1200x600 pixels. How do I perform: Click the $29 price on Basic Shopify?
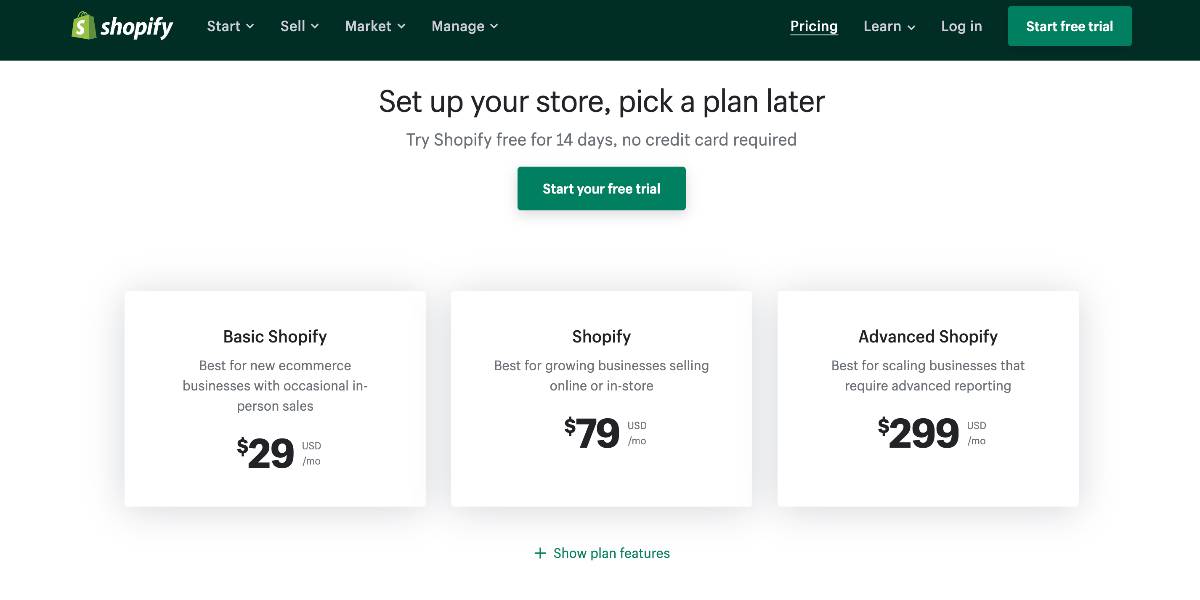[x=266, y=453]
